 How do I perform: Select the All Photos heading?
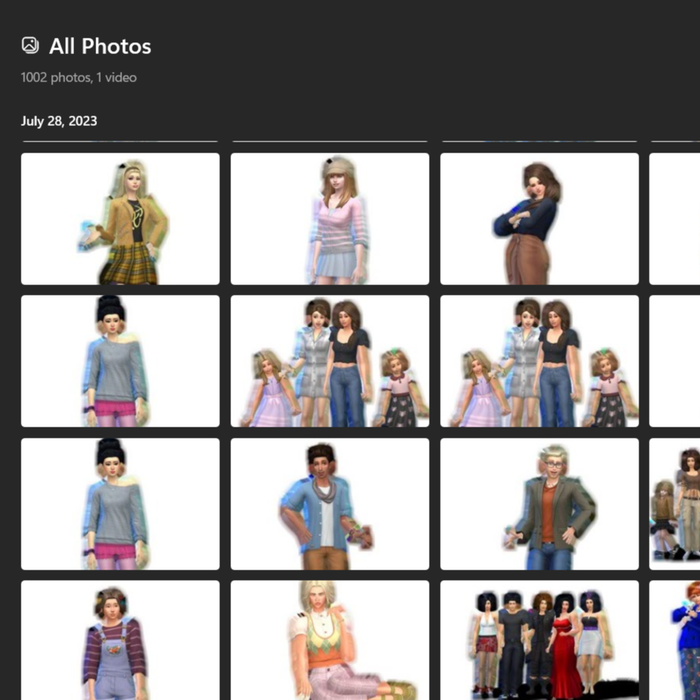click(x=100, y=46)
